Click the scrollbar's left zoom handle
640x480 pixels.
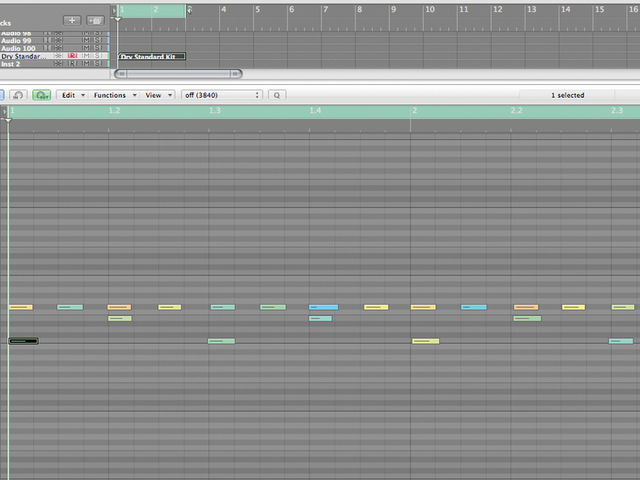click(121, 74)
